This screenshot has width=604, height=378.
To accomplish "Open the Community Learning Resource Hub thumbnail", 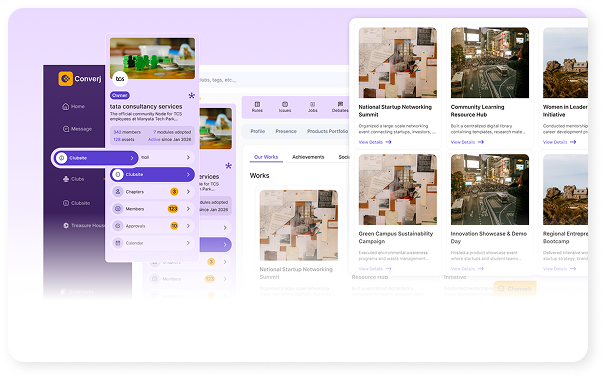I will [x=490, y=62].
